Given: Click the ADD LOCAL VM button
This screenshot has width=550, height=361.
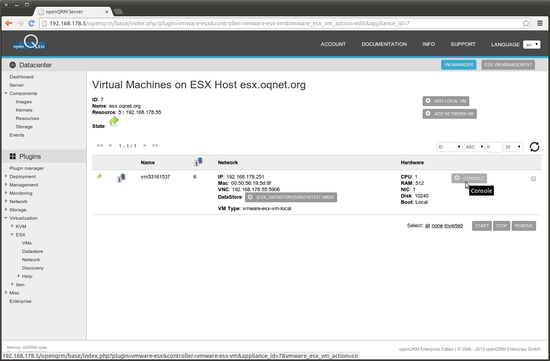Looking at the screenshot, I should pos(445,101).
